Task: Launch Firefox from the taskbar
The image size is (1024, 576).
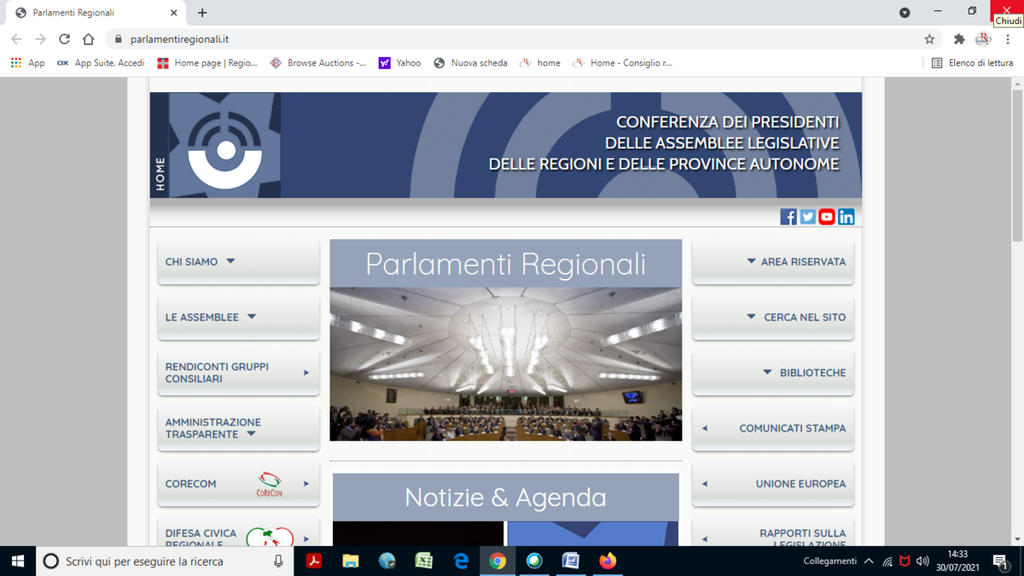Action: coord(608,561)
